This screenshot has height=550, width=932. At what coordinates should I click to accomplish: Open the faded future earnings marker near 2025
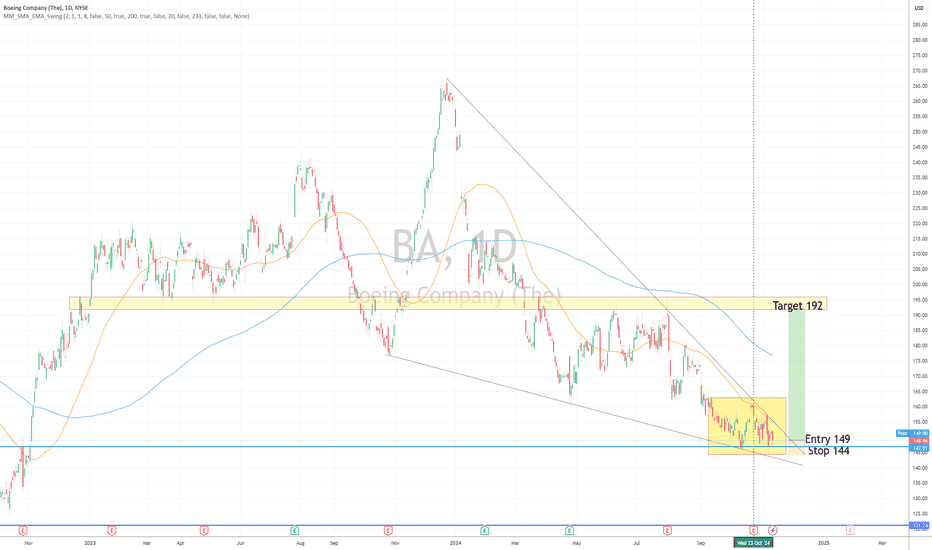850,530
